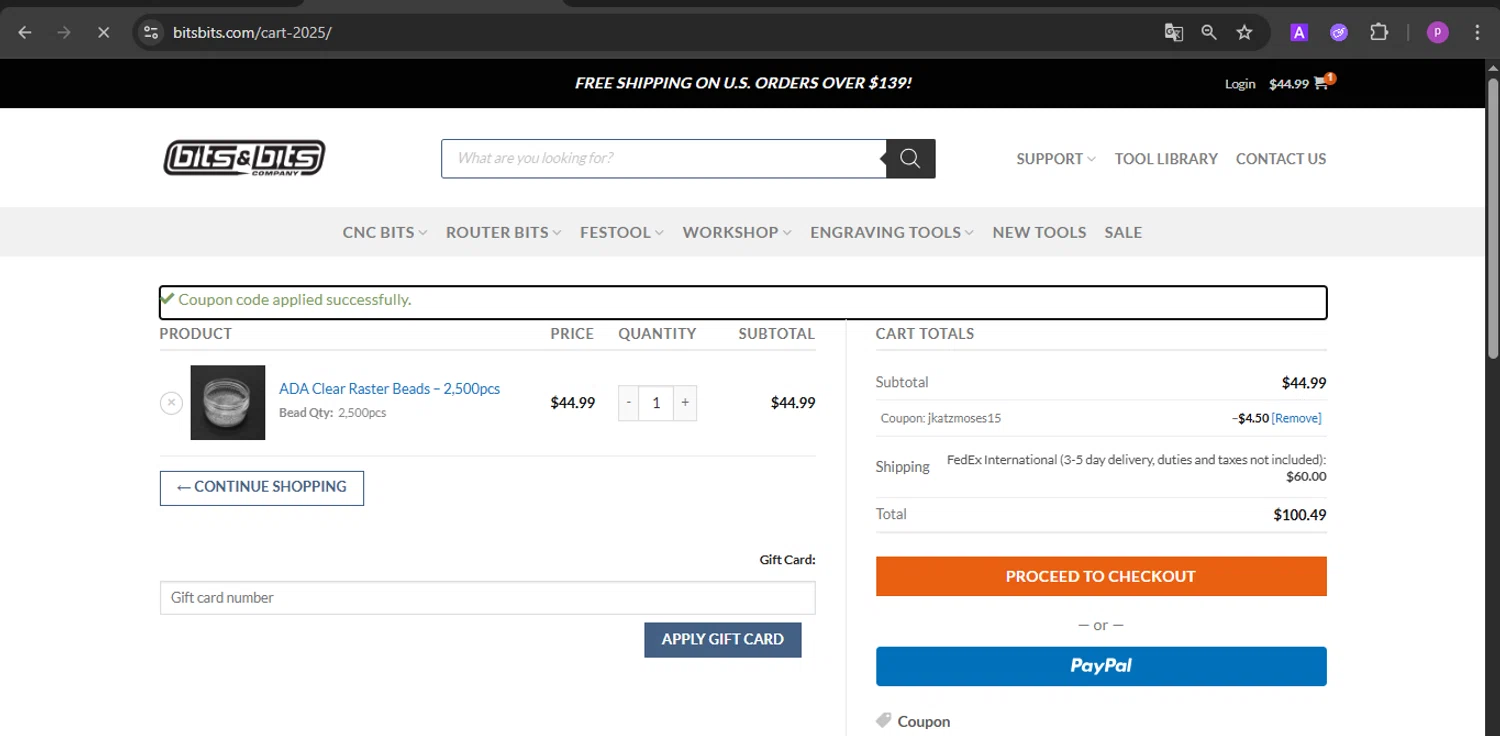Expand the Engraving Tools menu
The width and height of the screenshot is (1500, 736).
892,232
